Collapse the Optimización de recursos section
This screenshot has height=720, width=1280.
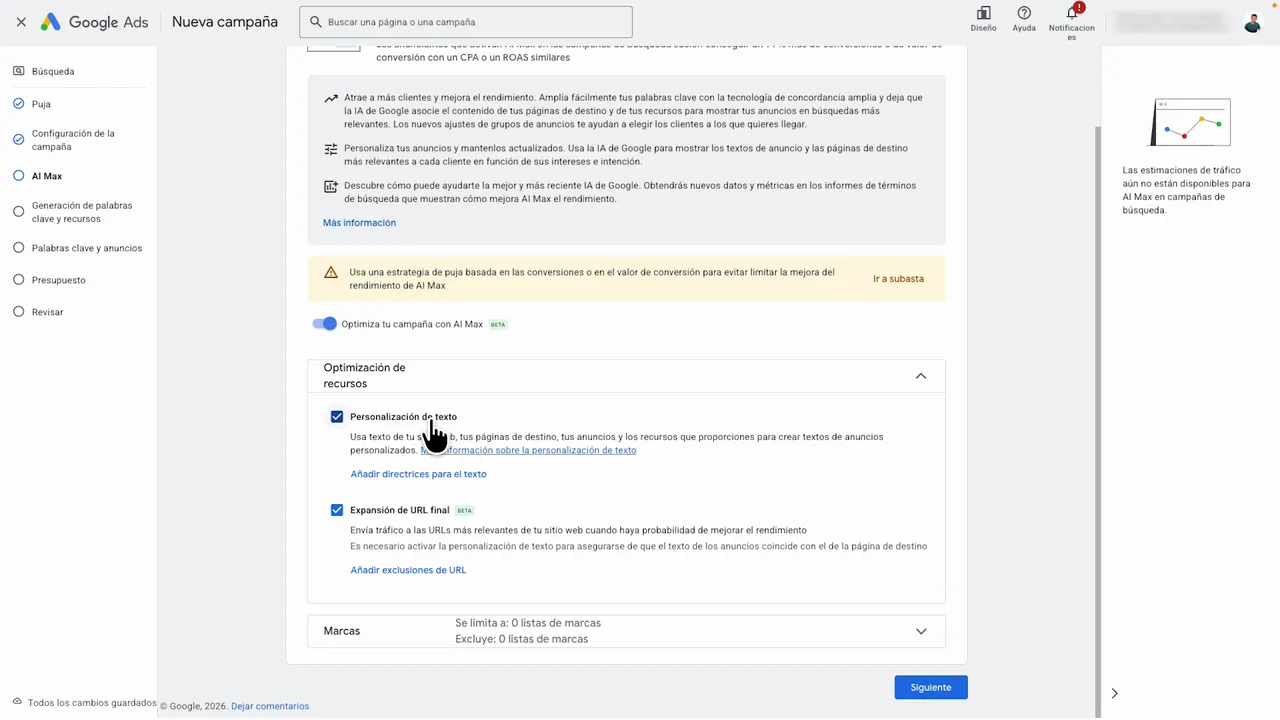tap(921, 376)
